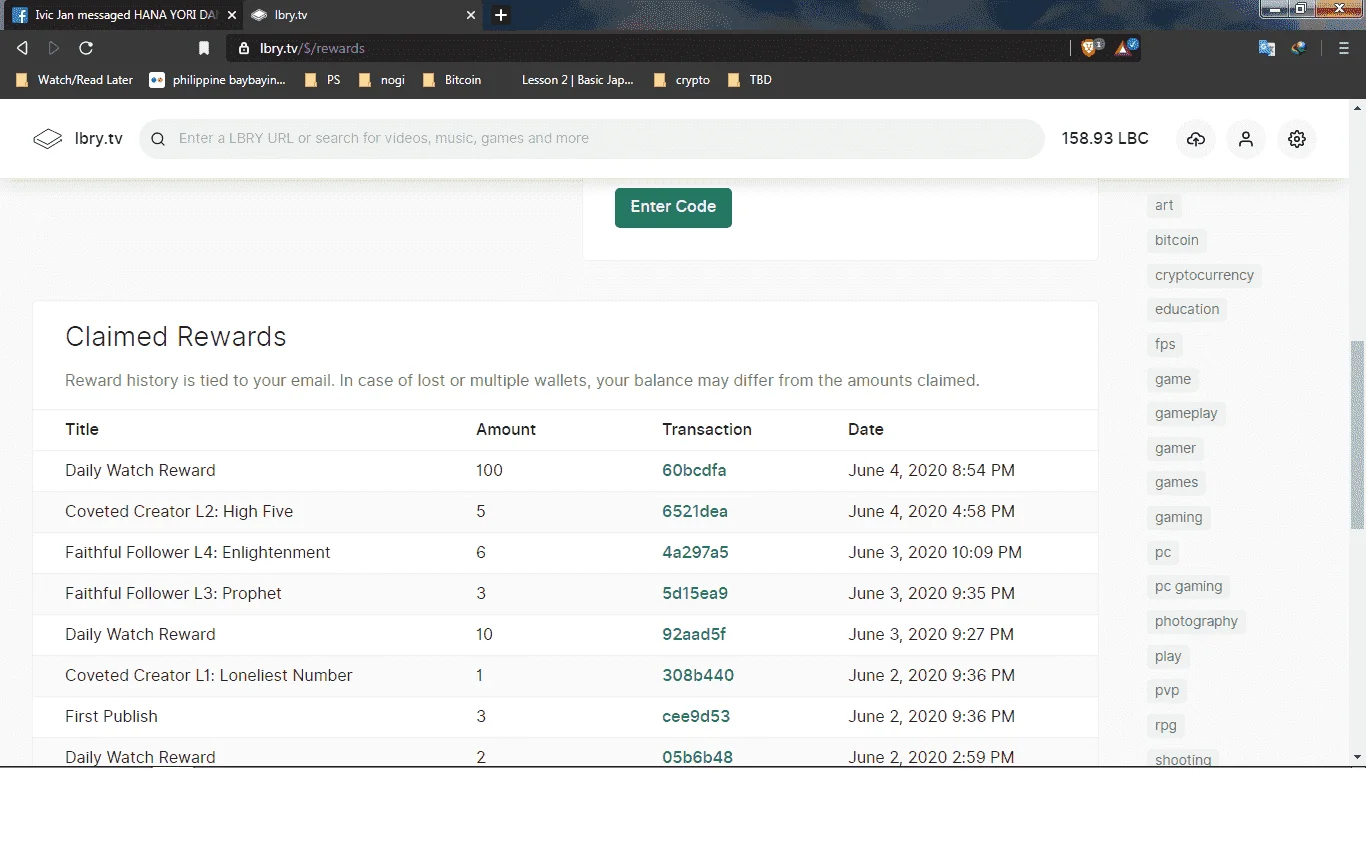This screenshot has height=850, width=1366.
Task: Open the account user icon
Action: (1246, 139)
